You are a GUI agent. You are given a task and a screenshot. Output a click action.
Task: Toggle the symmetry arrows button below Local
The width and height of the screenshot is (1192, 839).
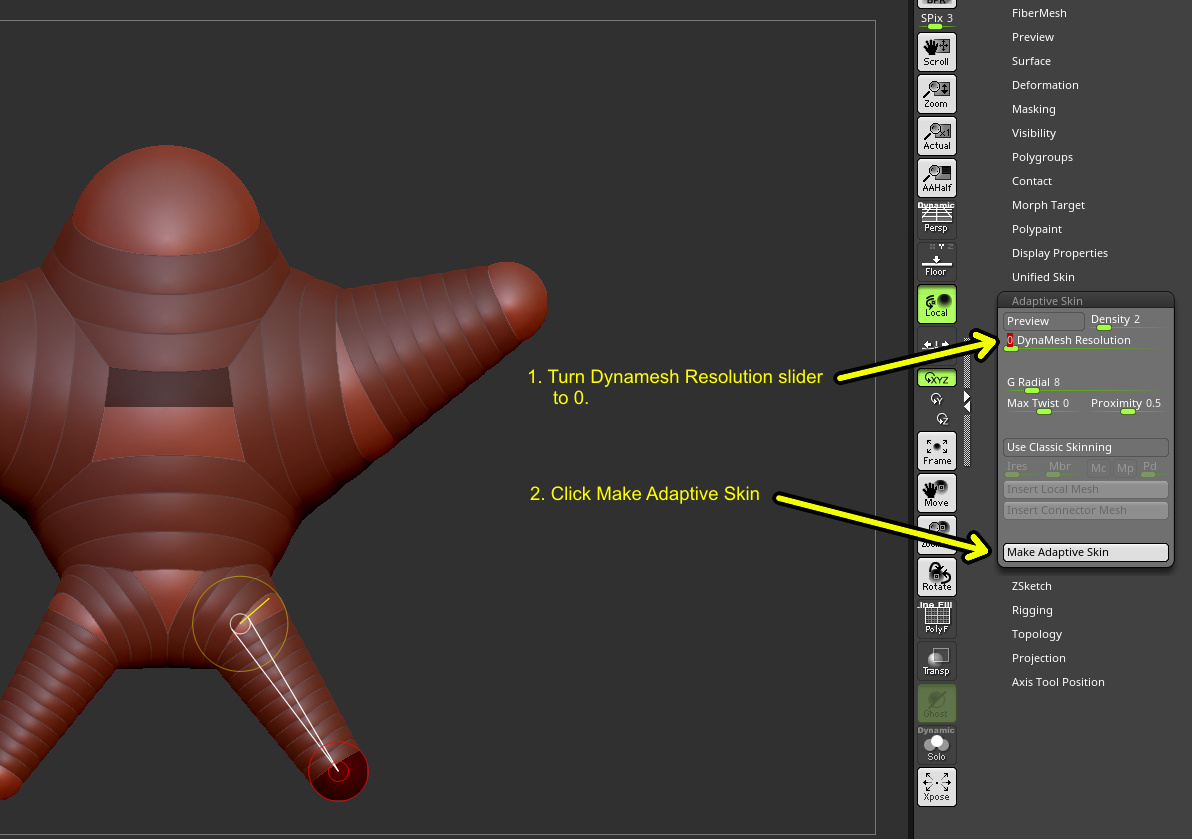point(937,344)
